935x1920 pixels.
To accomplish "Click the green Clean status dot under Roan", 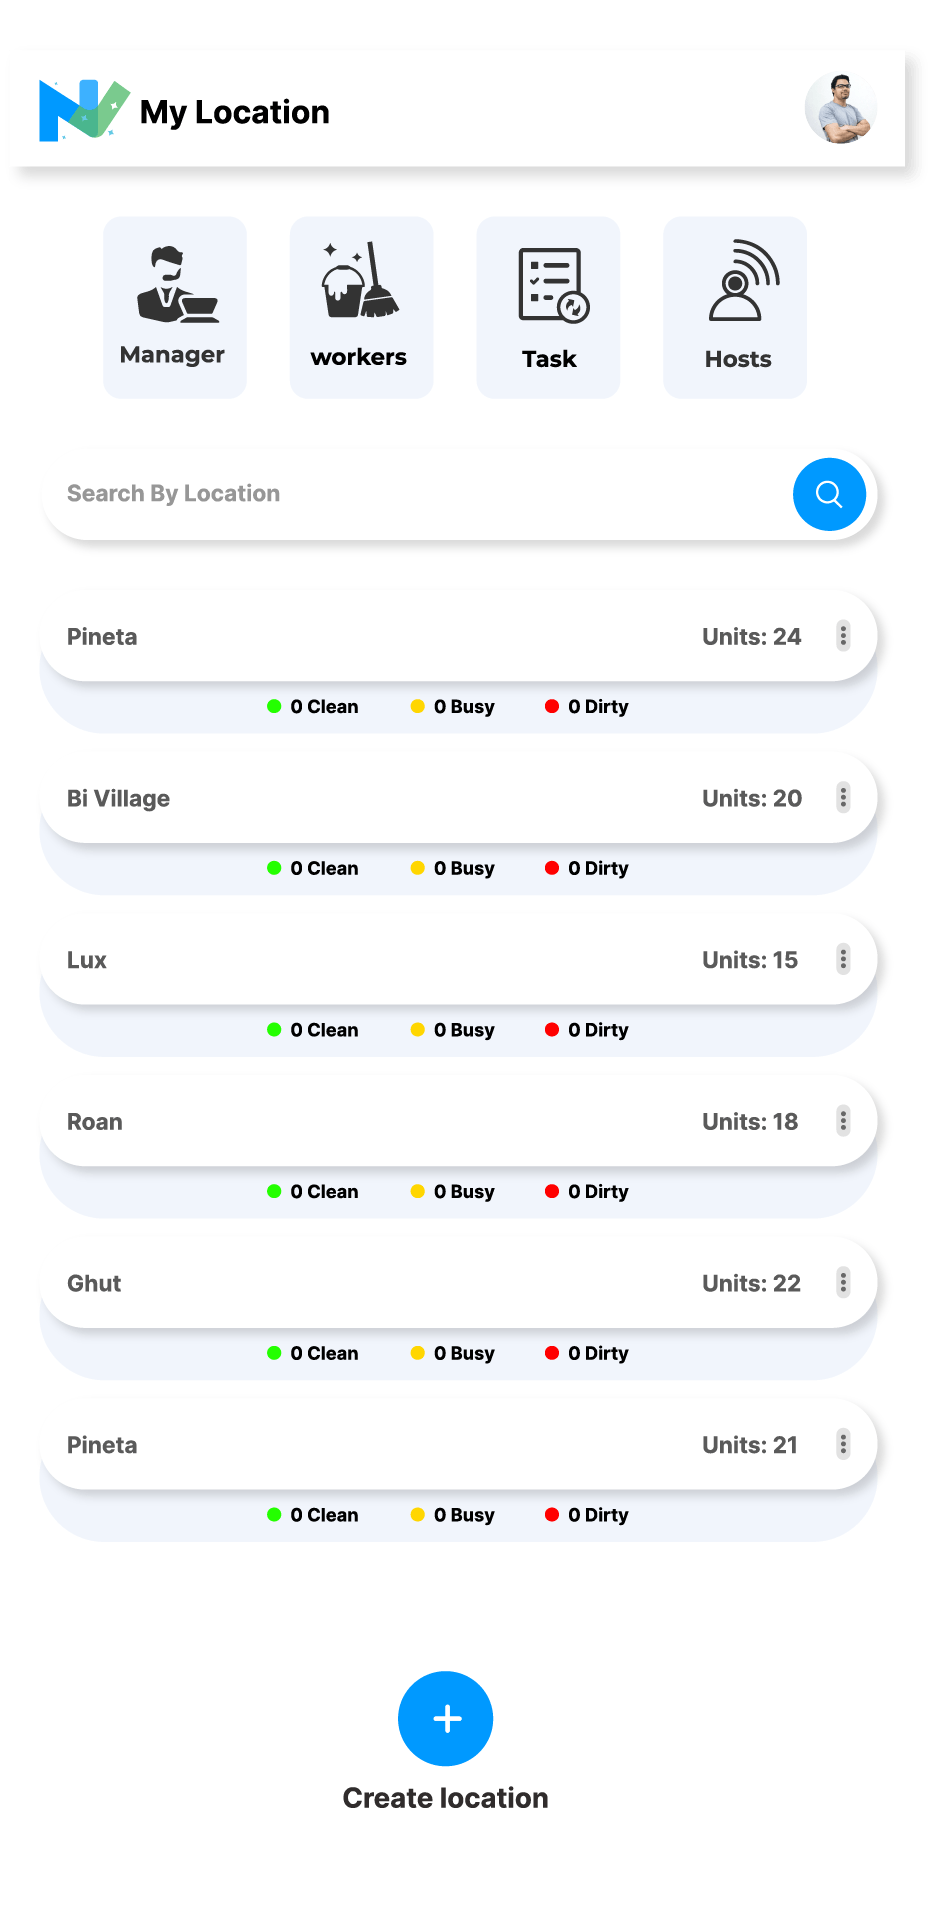I will 274,1191.
